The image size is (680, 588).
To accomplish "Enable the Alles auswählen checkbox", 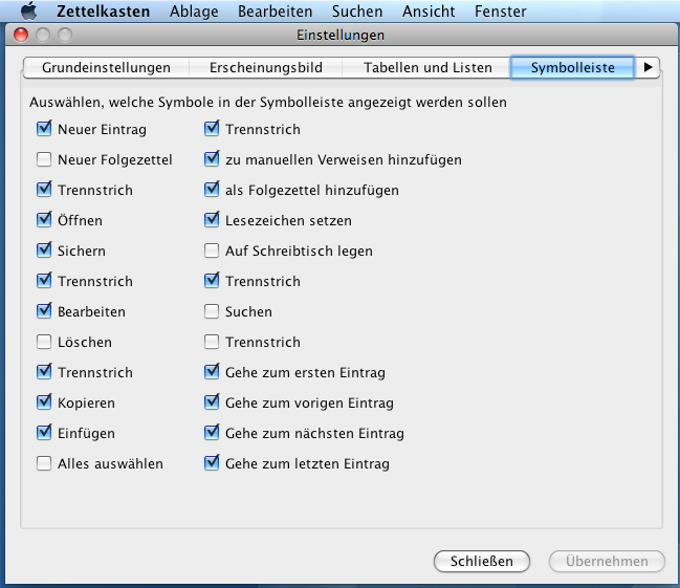I will (x=44, y=463).
